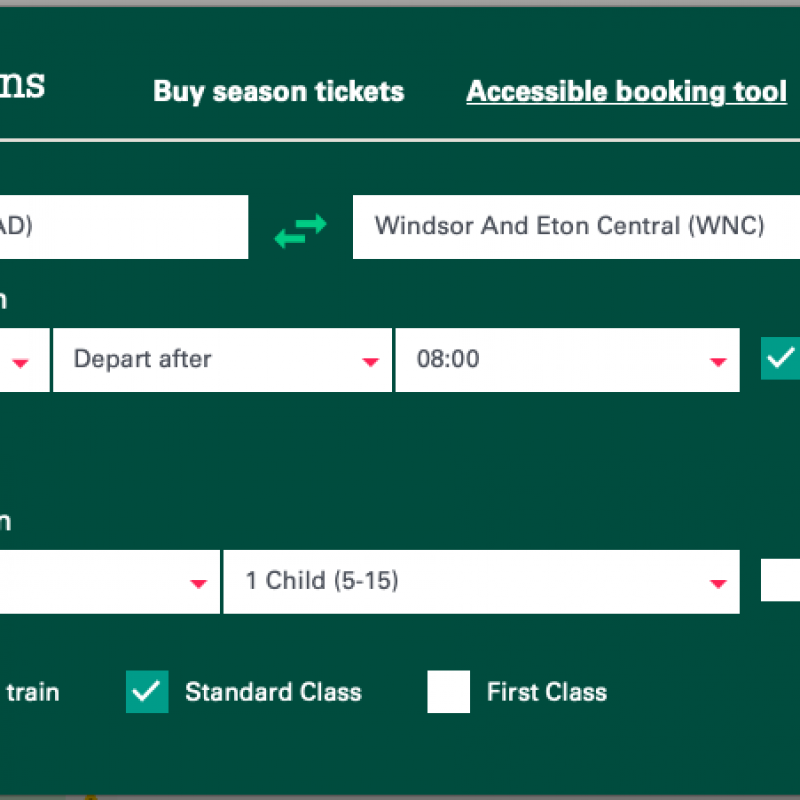Open the Depart after dropdown
800x800 pixels.
tap(222, 360)
